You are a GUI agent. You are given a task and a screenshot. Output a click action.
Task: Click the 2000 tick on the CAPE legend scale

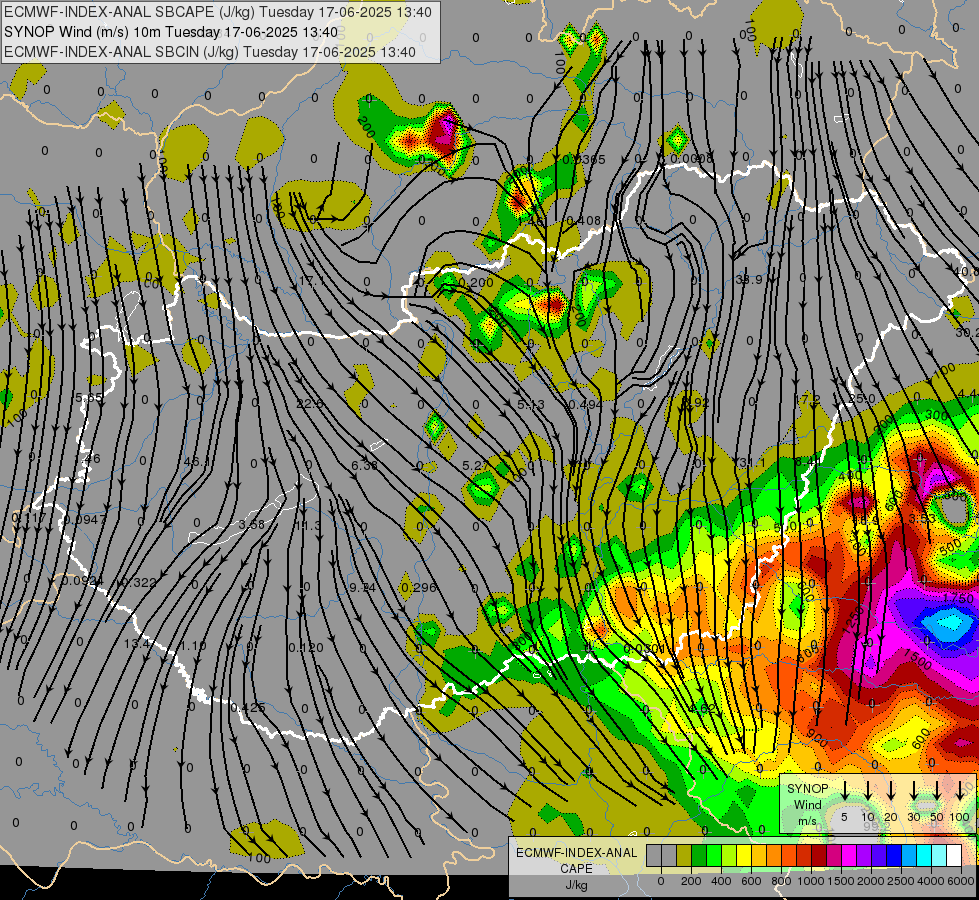[x=871, y=881]
